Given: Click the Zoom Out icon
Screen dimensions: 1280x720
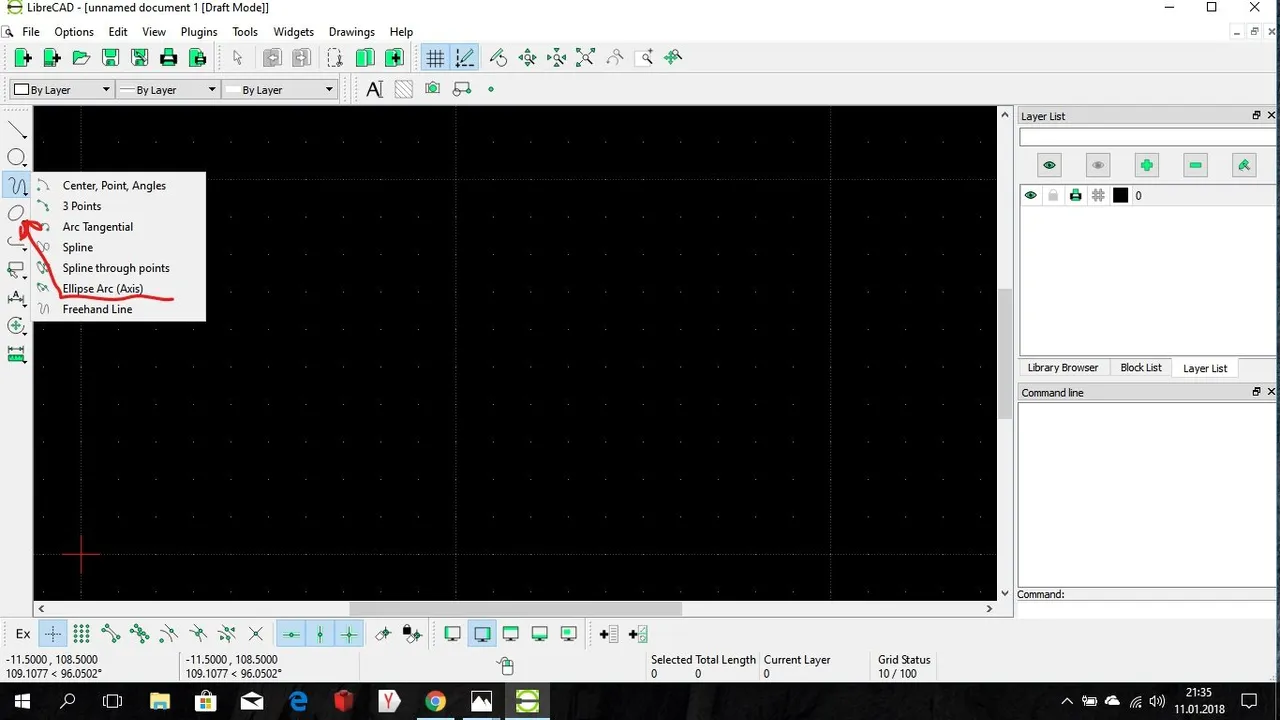Looking at the screenshot, I should [x=556, y=58].
